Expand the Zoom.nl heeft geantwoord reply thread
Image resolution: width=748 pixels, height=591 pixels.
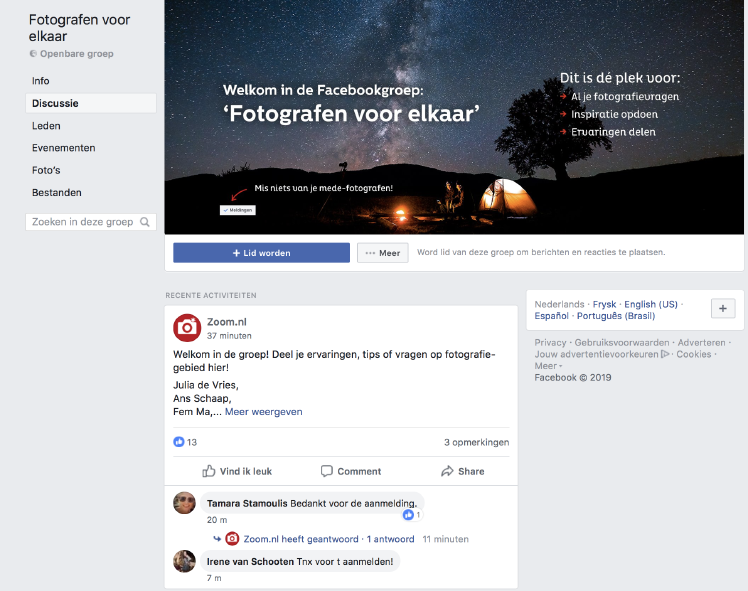[x=329, y=539]
